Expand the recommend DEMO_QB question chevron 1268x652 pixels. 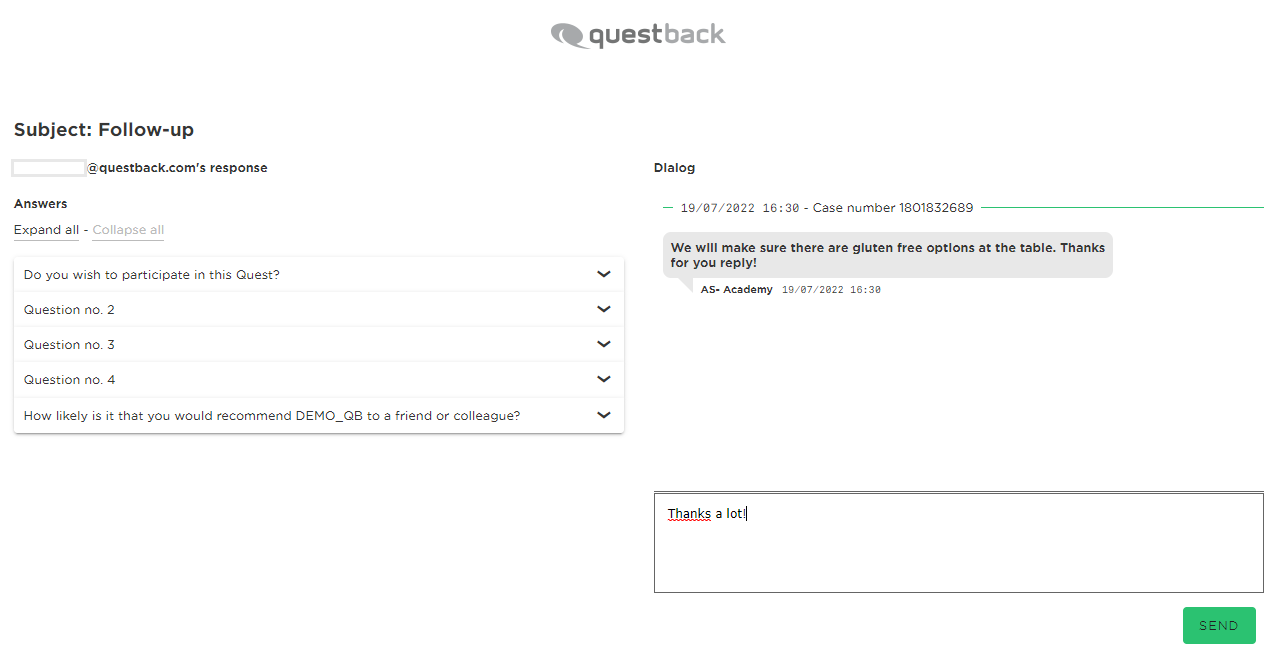coord(603,415)
